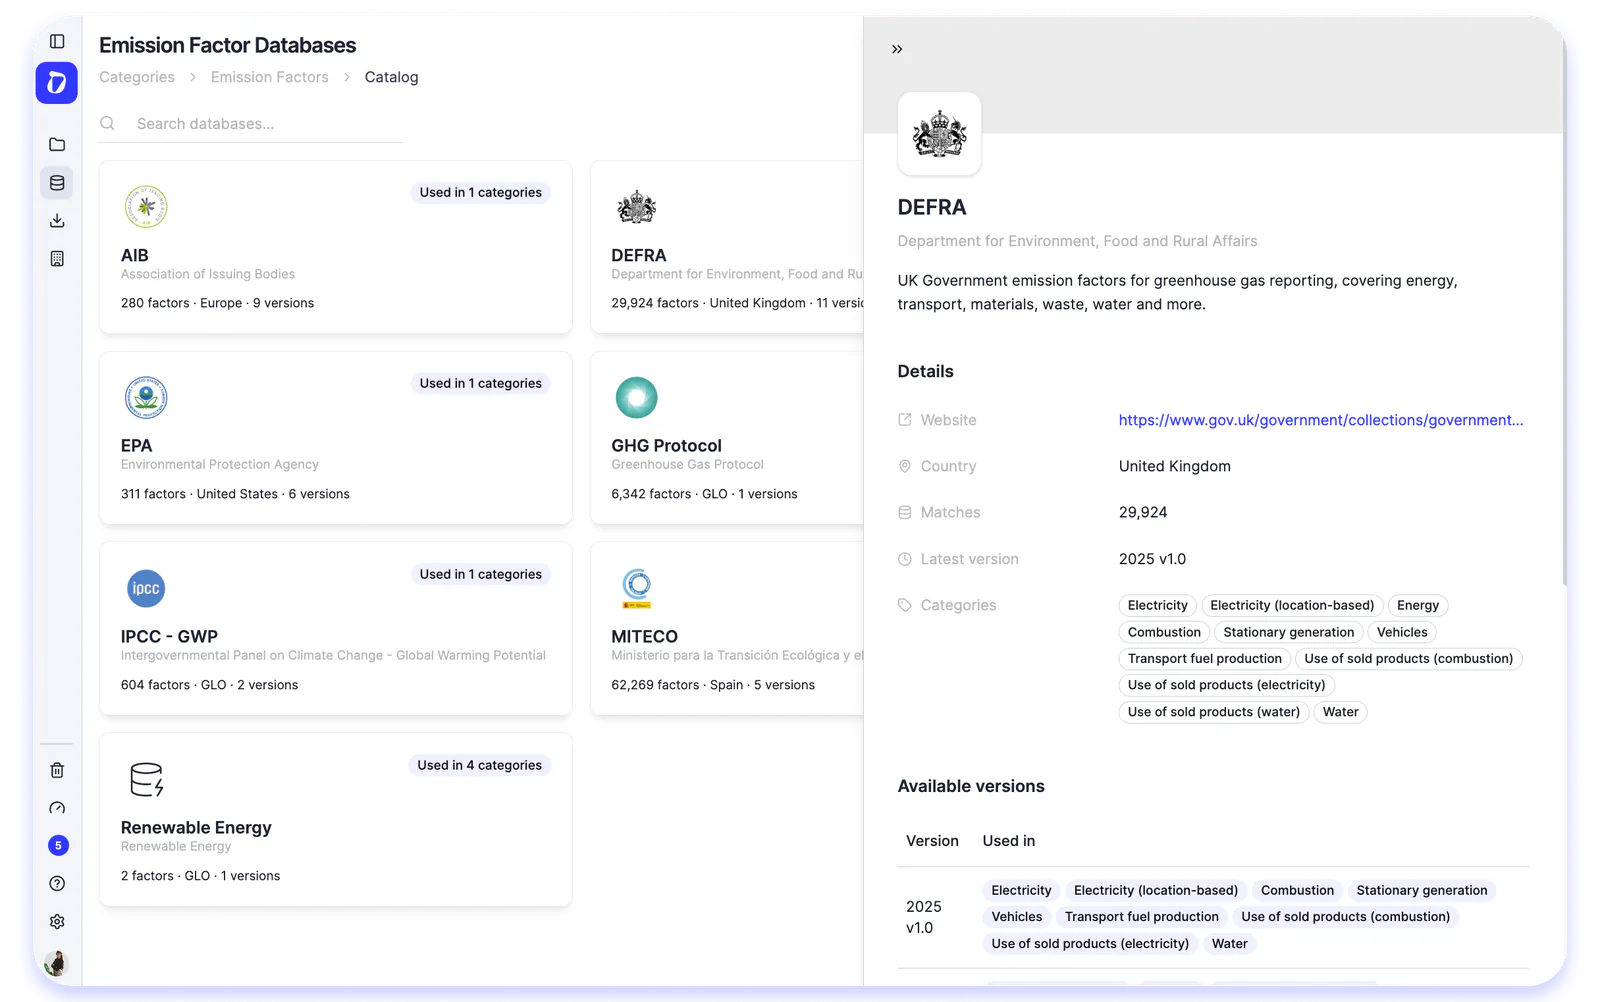Viewport: 1600px width, 1002px height.
Task: Click the IPCC logo icon
Action: [x=146, y=588]
